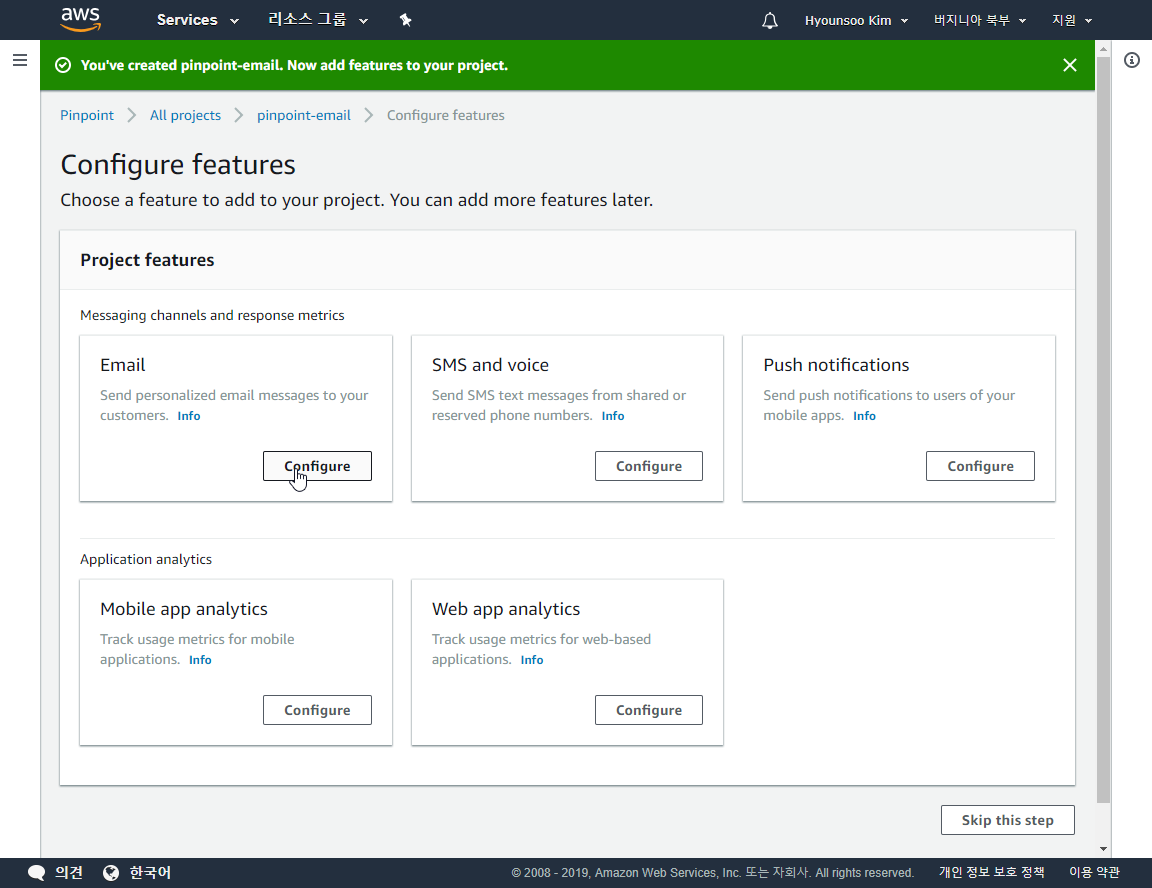Open Info link for Push notifications
Viewport: 1152px width, 888px height.
[x=864, y=416]
